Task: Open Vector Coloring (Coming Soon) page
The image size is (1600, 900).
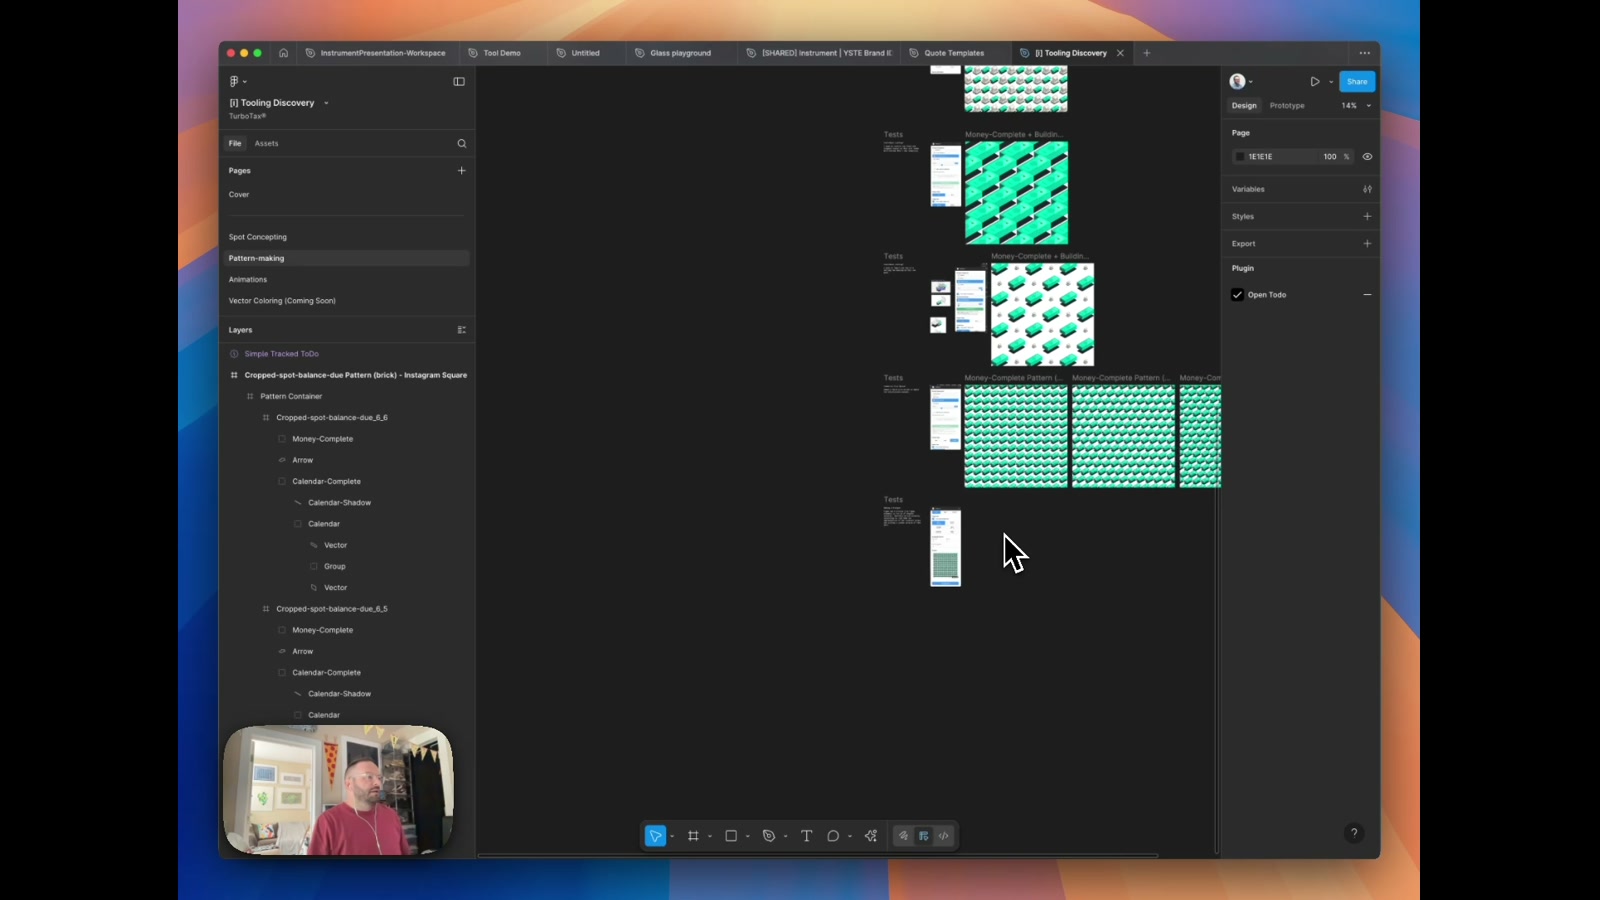Action: click(x=282, y=301)
